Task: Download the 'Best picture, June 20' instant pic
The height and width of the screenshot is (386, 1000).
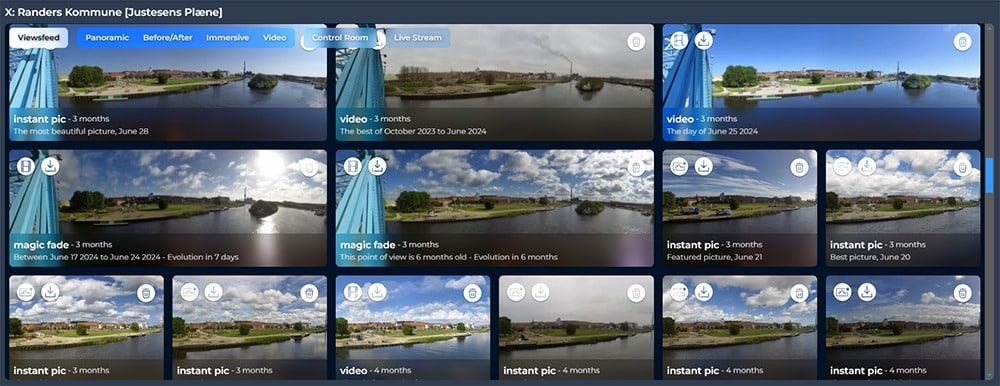Action: tap(867, 167)
